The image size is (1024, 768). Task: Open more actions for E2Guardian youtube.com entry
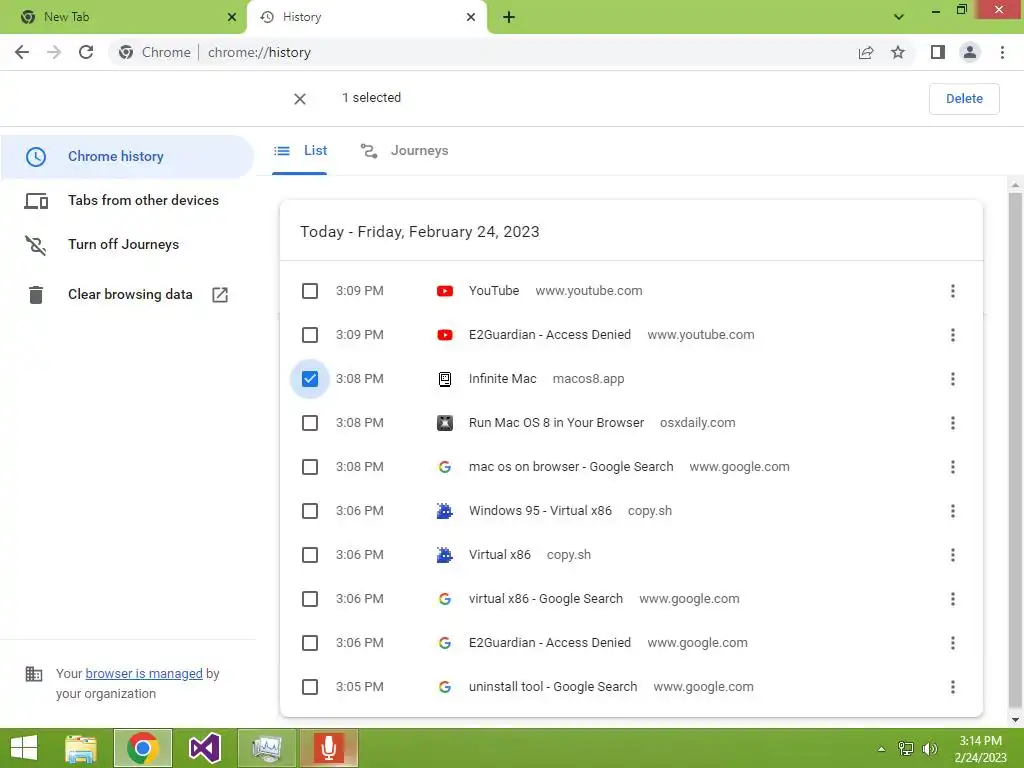click(953, 335)
